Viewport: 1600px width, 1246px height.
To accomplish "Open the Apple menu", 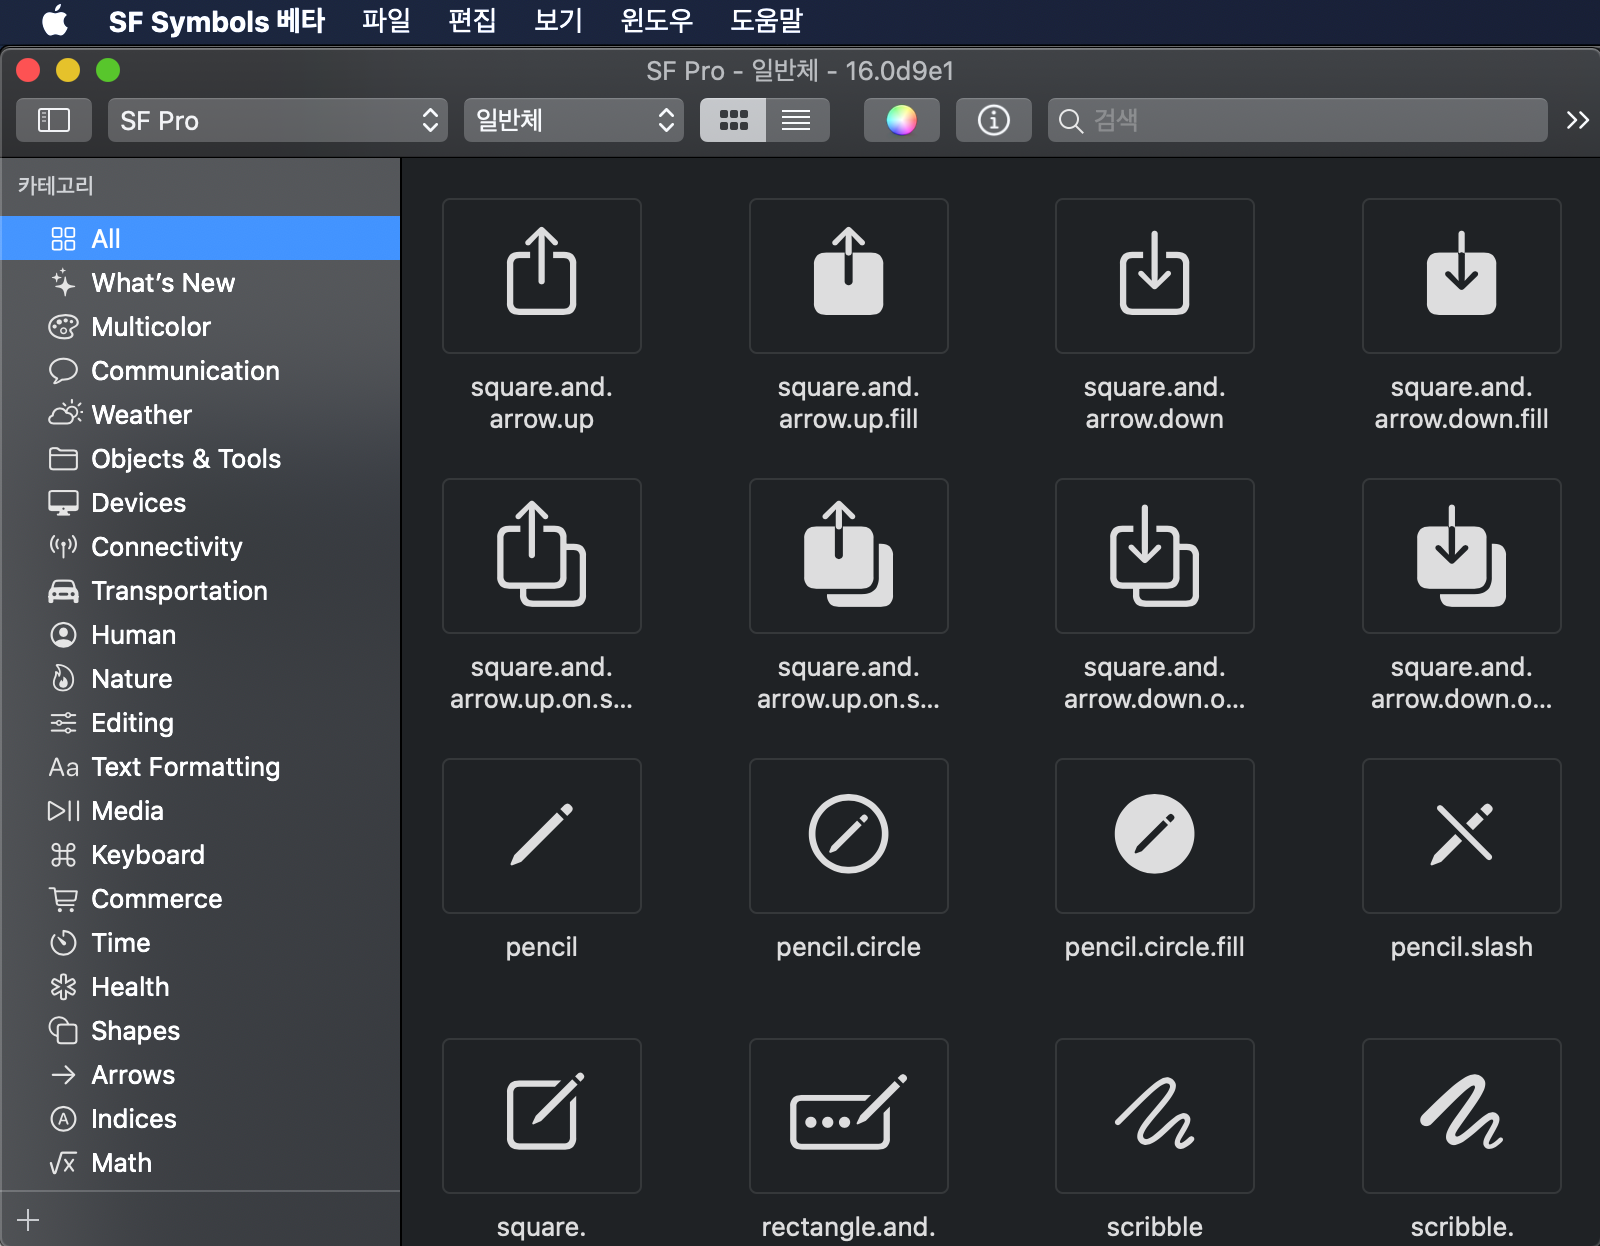I will (x=54, y=20).
